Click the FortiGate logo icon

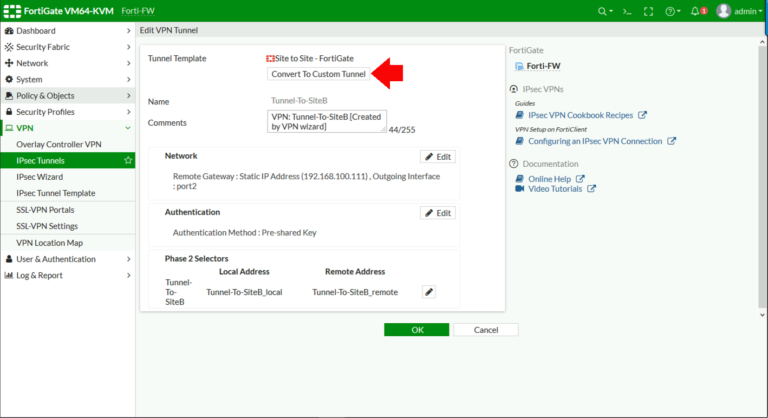click(12, 11)
